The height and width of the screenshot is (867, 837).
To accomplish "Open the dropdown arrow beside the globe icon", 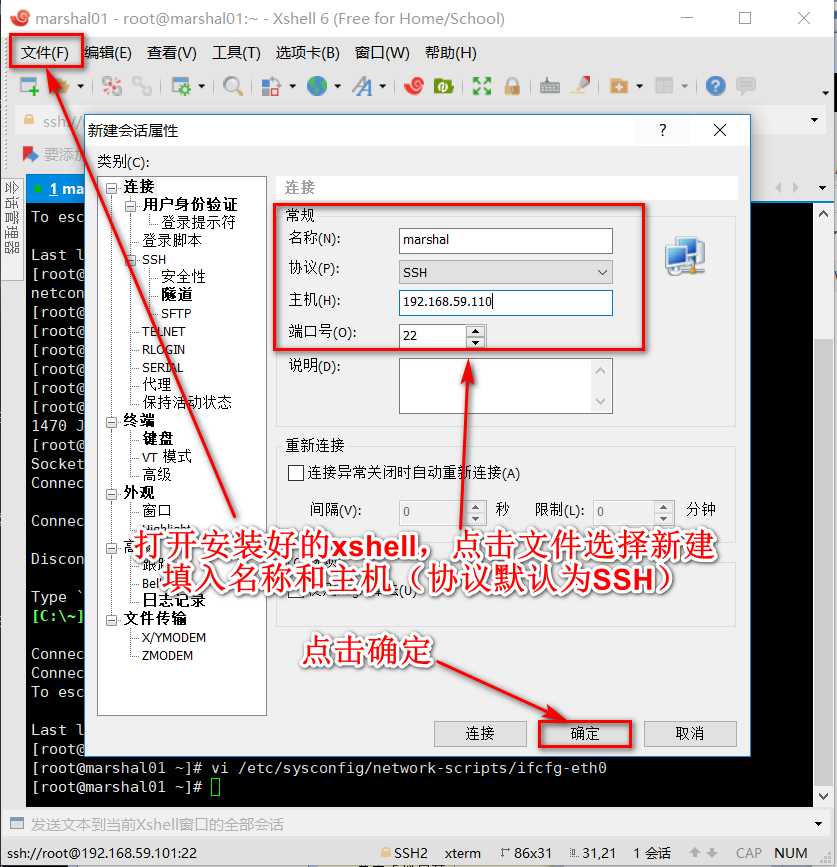I will tap(337, 86).
